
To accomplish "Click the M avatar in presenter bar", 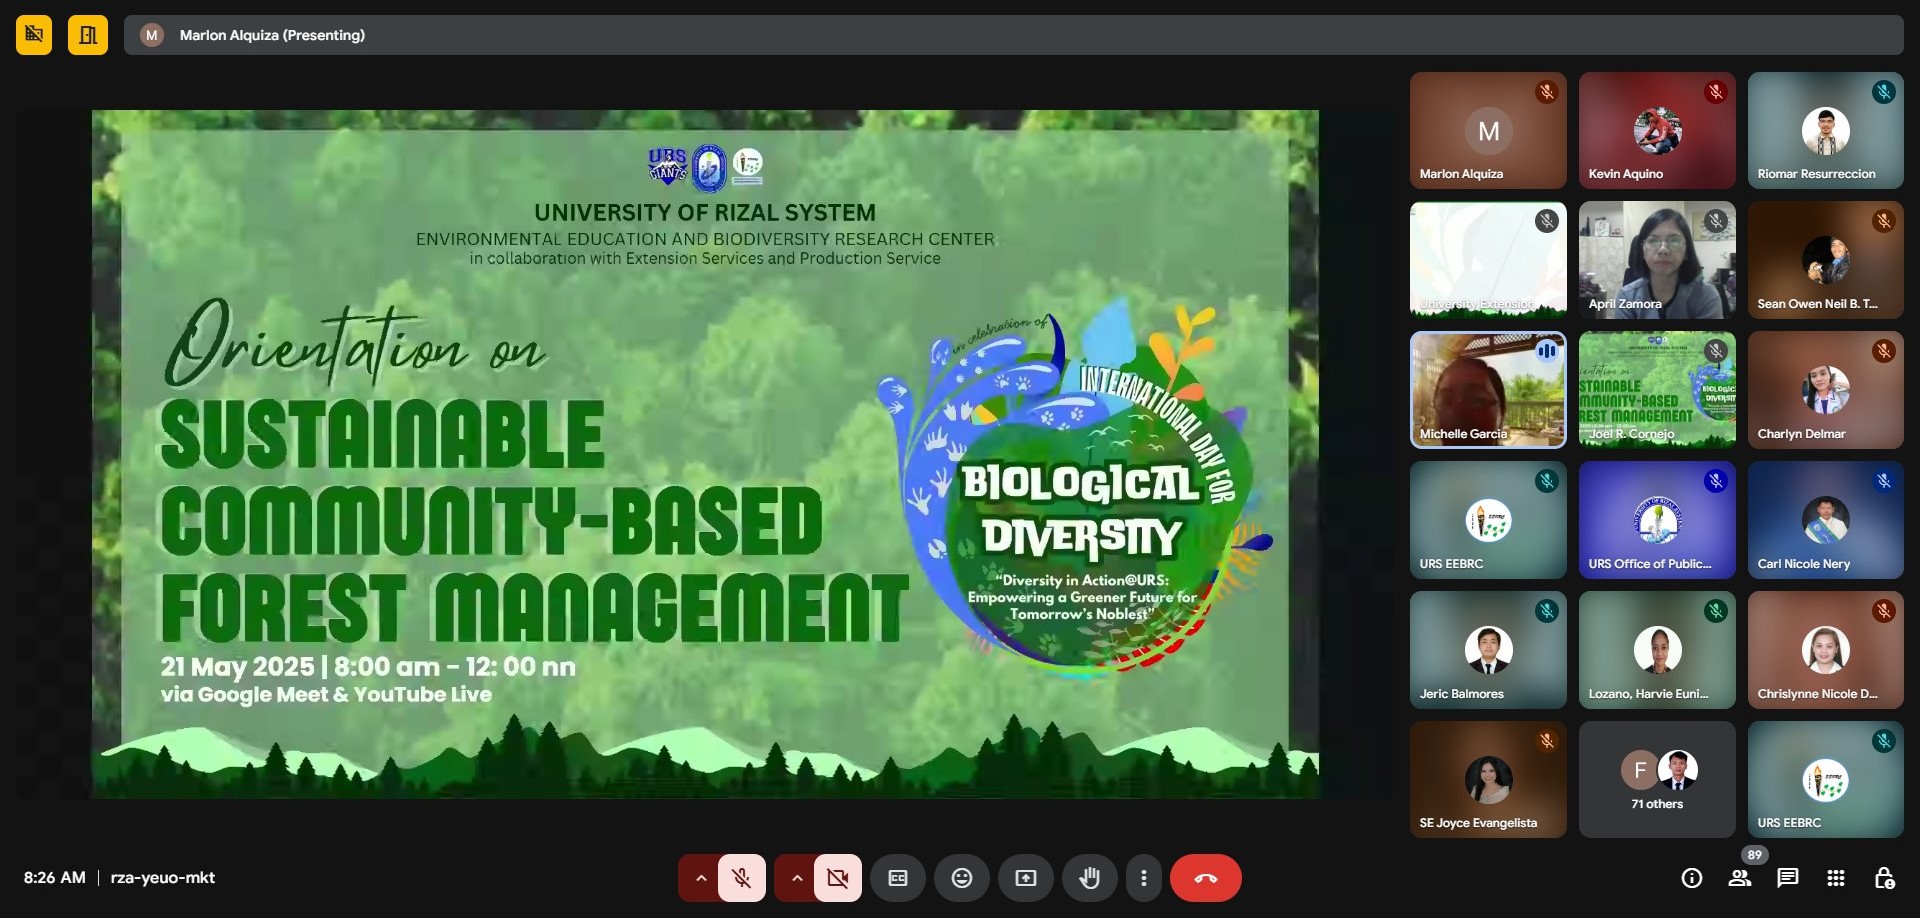I will 152,35.
